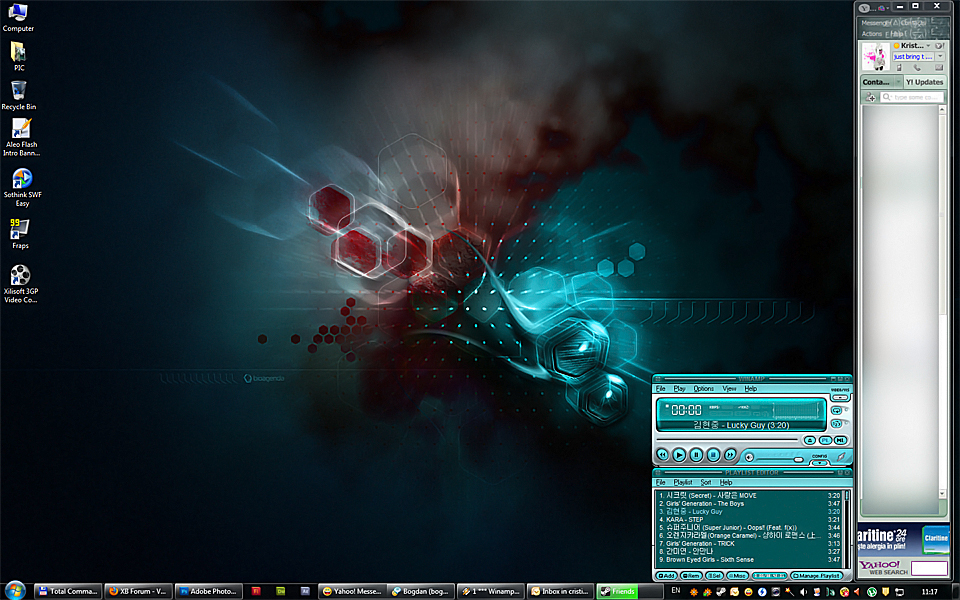
Task: Open the Winamp VIDEO/VIS drawer
Action: coord(840,397)
